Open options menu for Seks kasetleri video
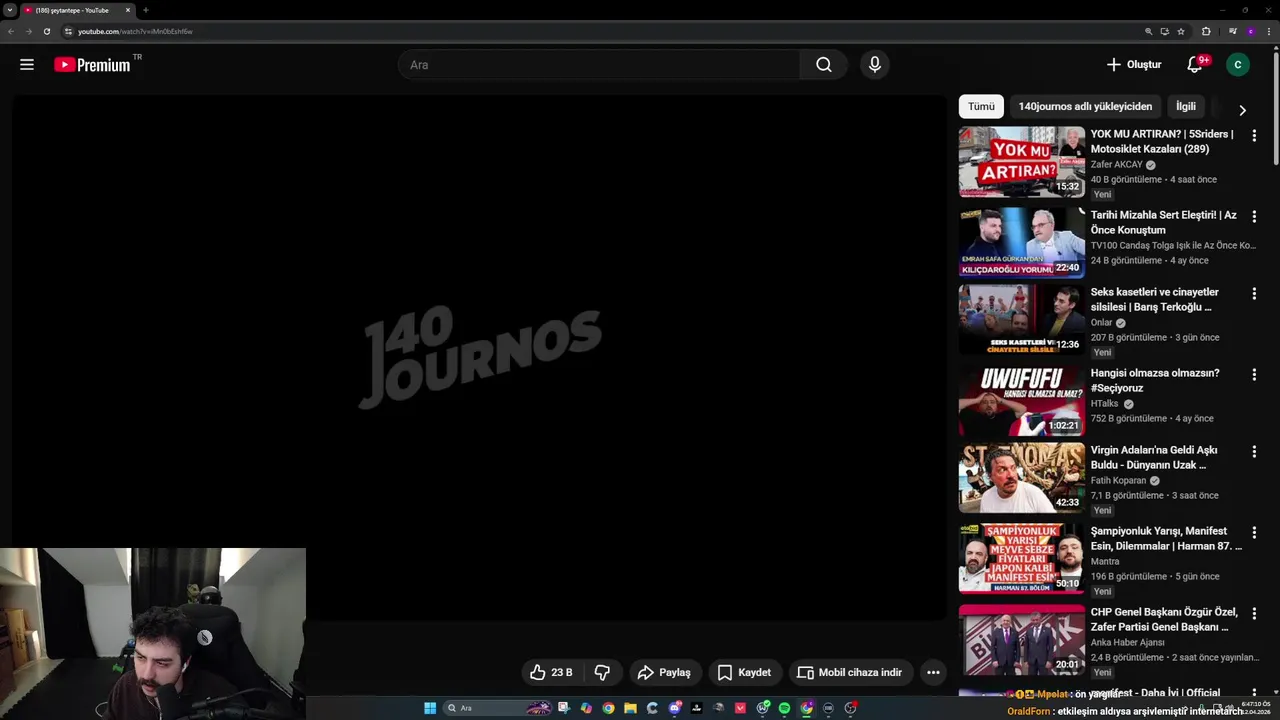This screenshot has width=1280, height=720. coord(1254,294)
